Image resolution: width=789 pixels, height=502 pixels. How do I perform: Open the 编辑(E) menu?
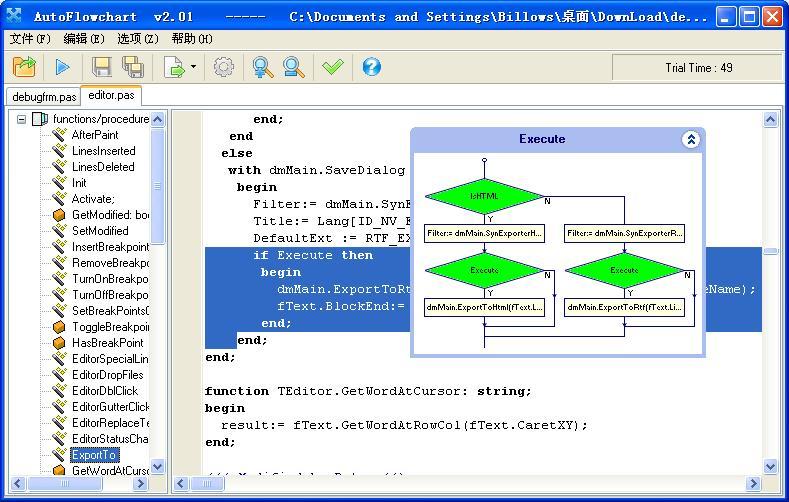tap(84, 39)
